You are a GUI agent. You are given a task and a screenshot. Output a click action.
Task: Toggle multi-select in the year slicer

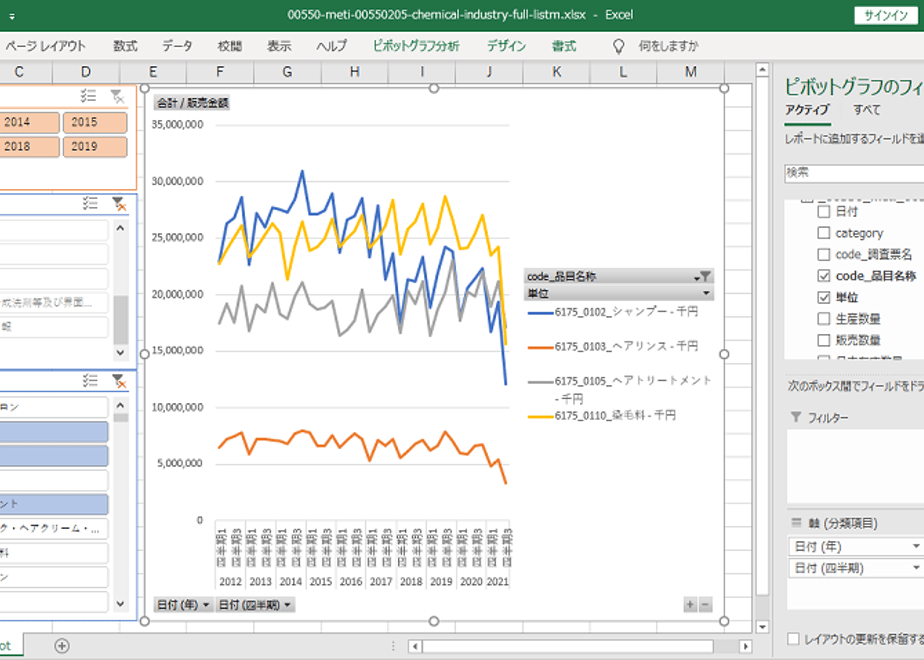(88, 96)
